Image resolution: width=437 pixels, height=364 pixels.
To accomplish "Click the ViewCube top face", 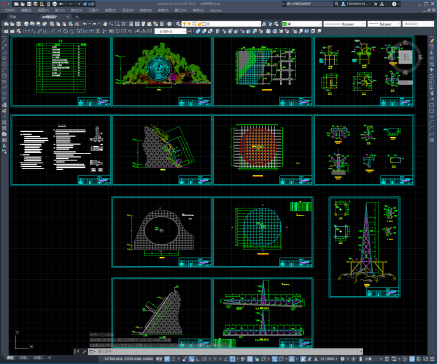I will (x=405, y=57).
